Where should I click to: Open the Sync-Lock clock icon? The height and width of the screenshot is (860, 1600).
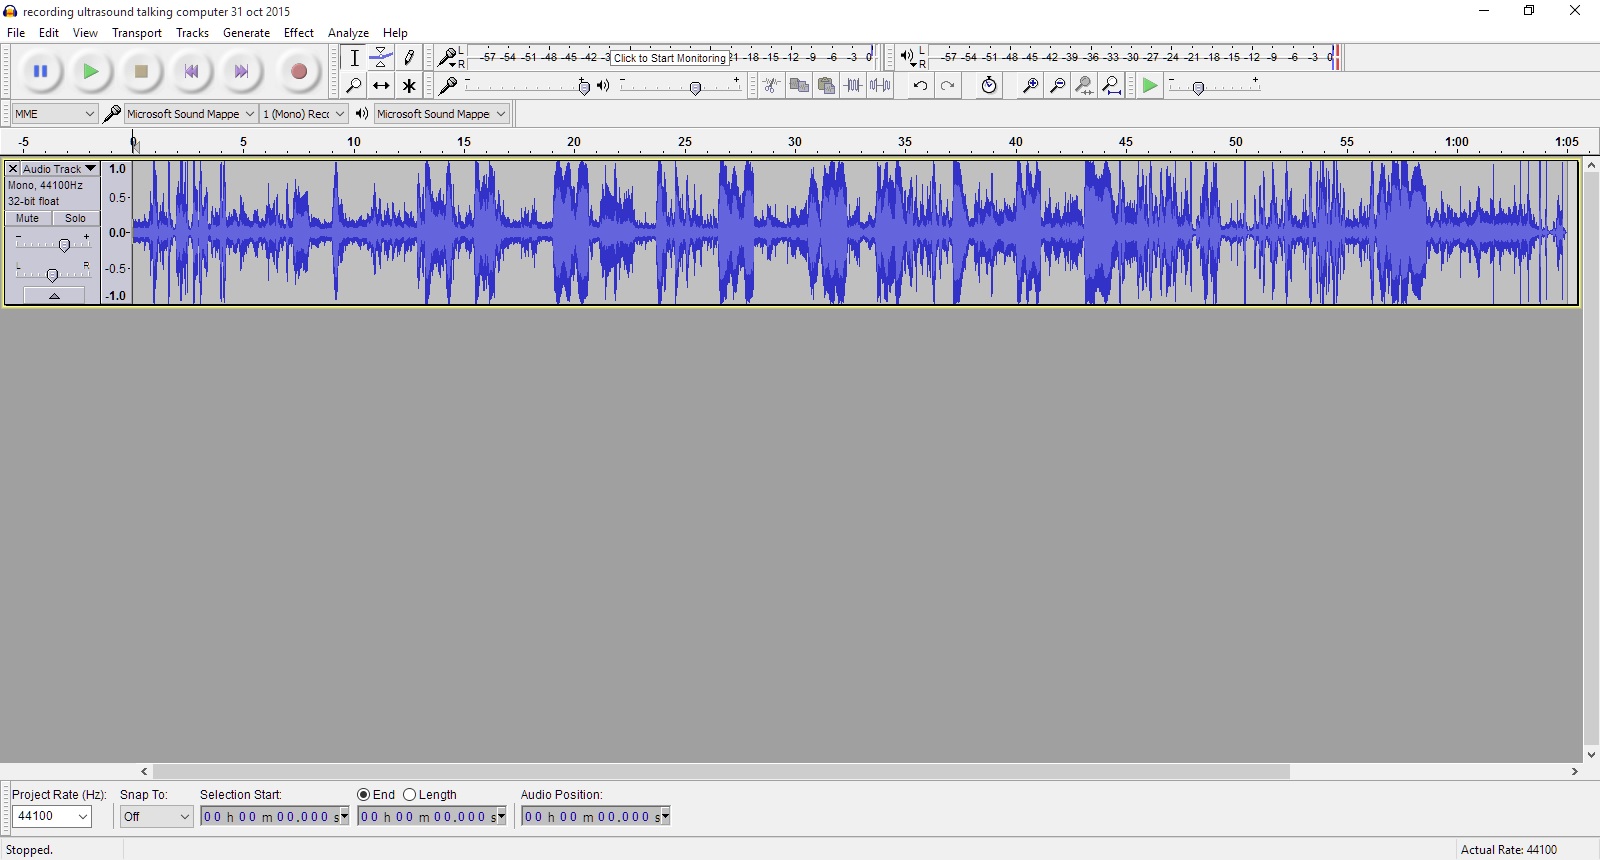click(988, 86)
